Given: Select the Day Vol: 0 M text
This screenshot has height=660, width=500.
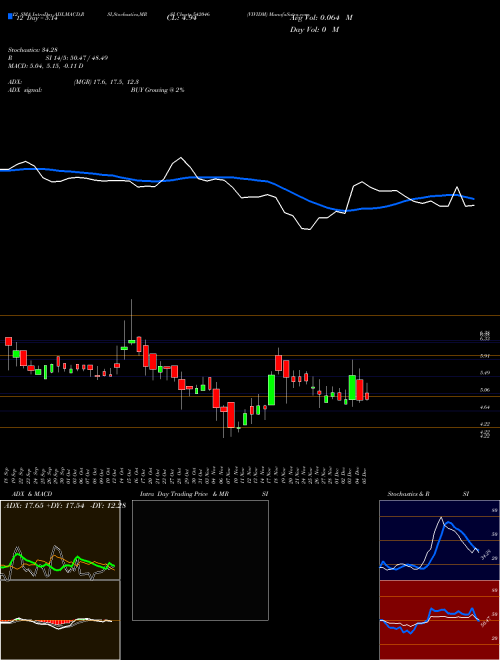Looking at the screenshot, I should 314,30.
